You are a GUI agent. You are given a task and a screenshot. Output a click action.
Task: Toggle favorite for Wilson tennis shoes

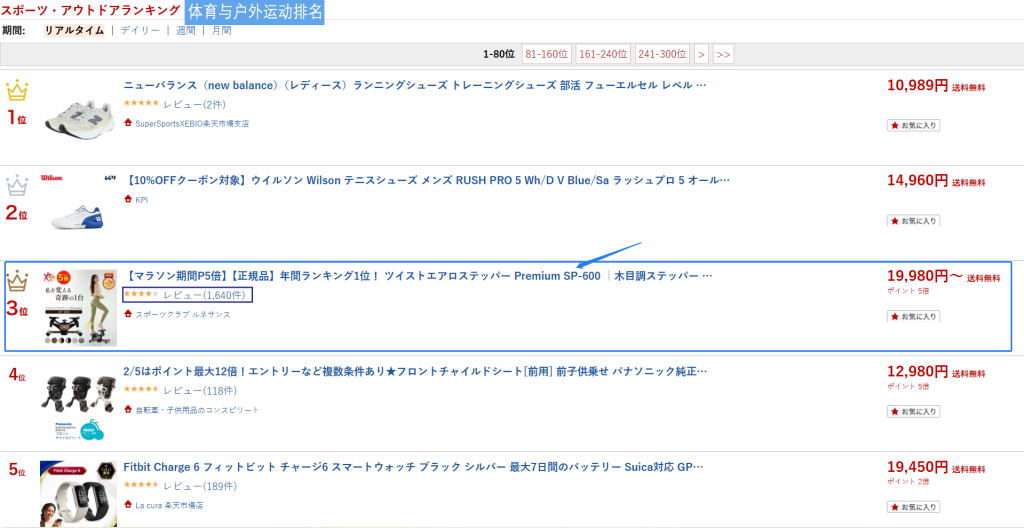click(913, 220)
